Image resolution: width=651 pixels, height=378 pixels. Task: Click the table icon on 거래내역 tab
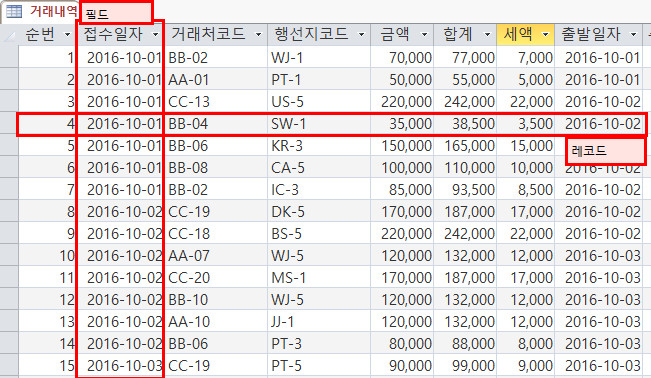point(14,12)
